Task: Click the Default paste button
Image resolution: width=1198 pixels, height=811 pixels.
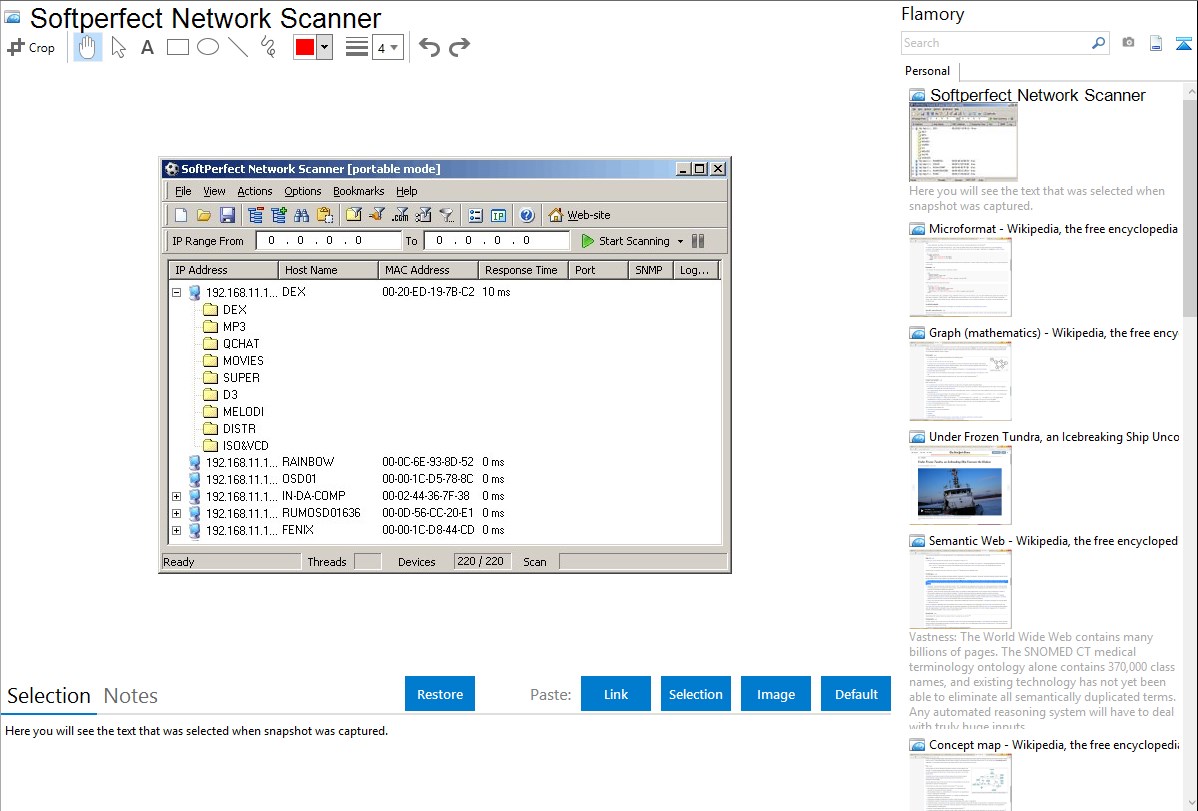Action: [x=856, y=694]
